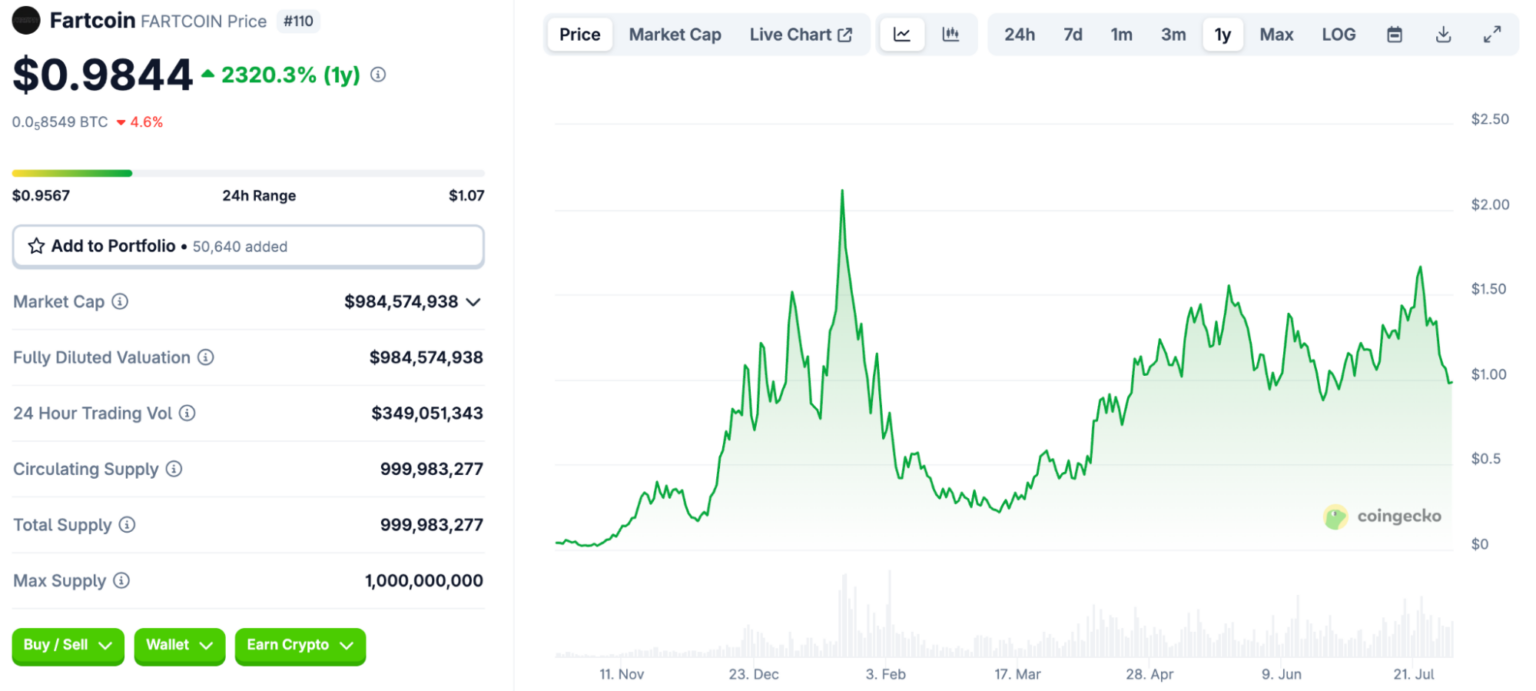The height and width of the screenshot is (691, 1536).
Task: Switch to the Market Cap tab
Action: (675, 33)
